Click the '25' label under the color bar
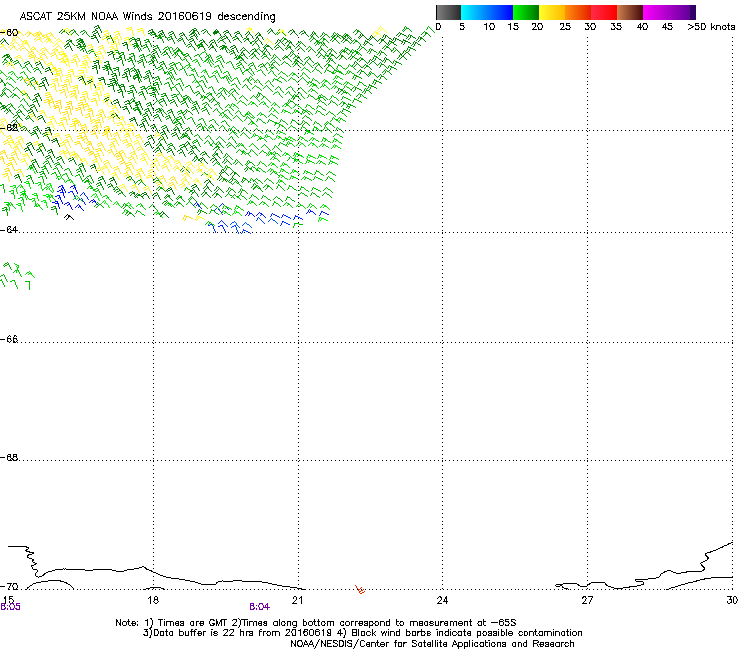 click(x=565, y=27)
